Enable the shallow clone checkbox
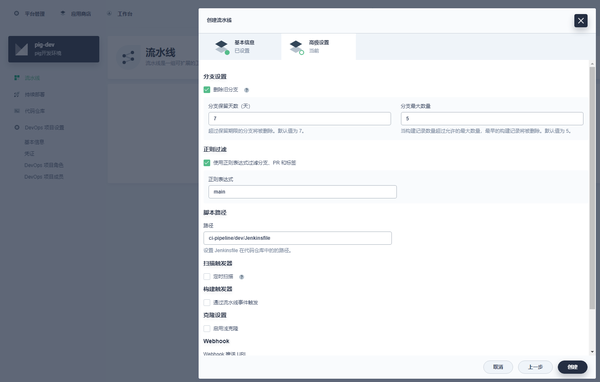This screenshot has width=600, height=382. [207, 328]
